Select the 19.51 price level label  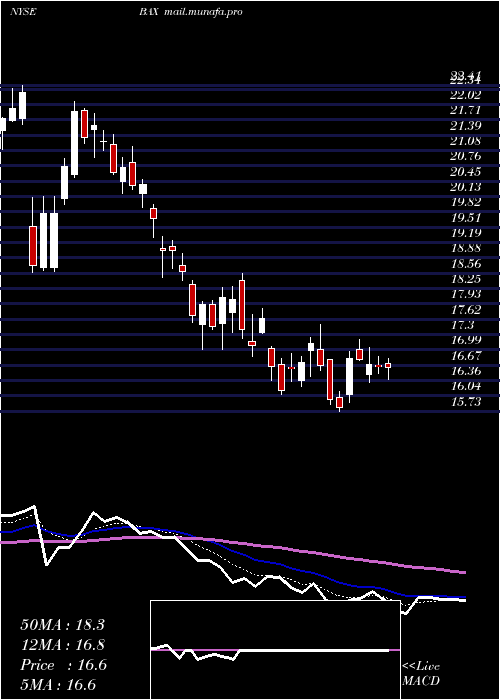click(465, 218)
